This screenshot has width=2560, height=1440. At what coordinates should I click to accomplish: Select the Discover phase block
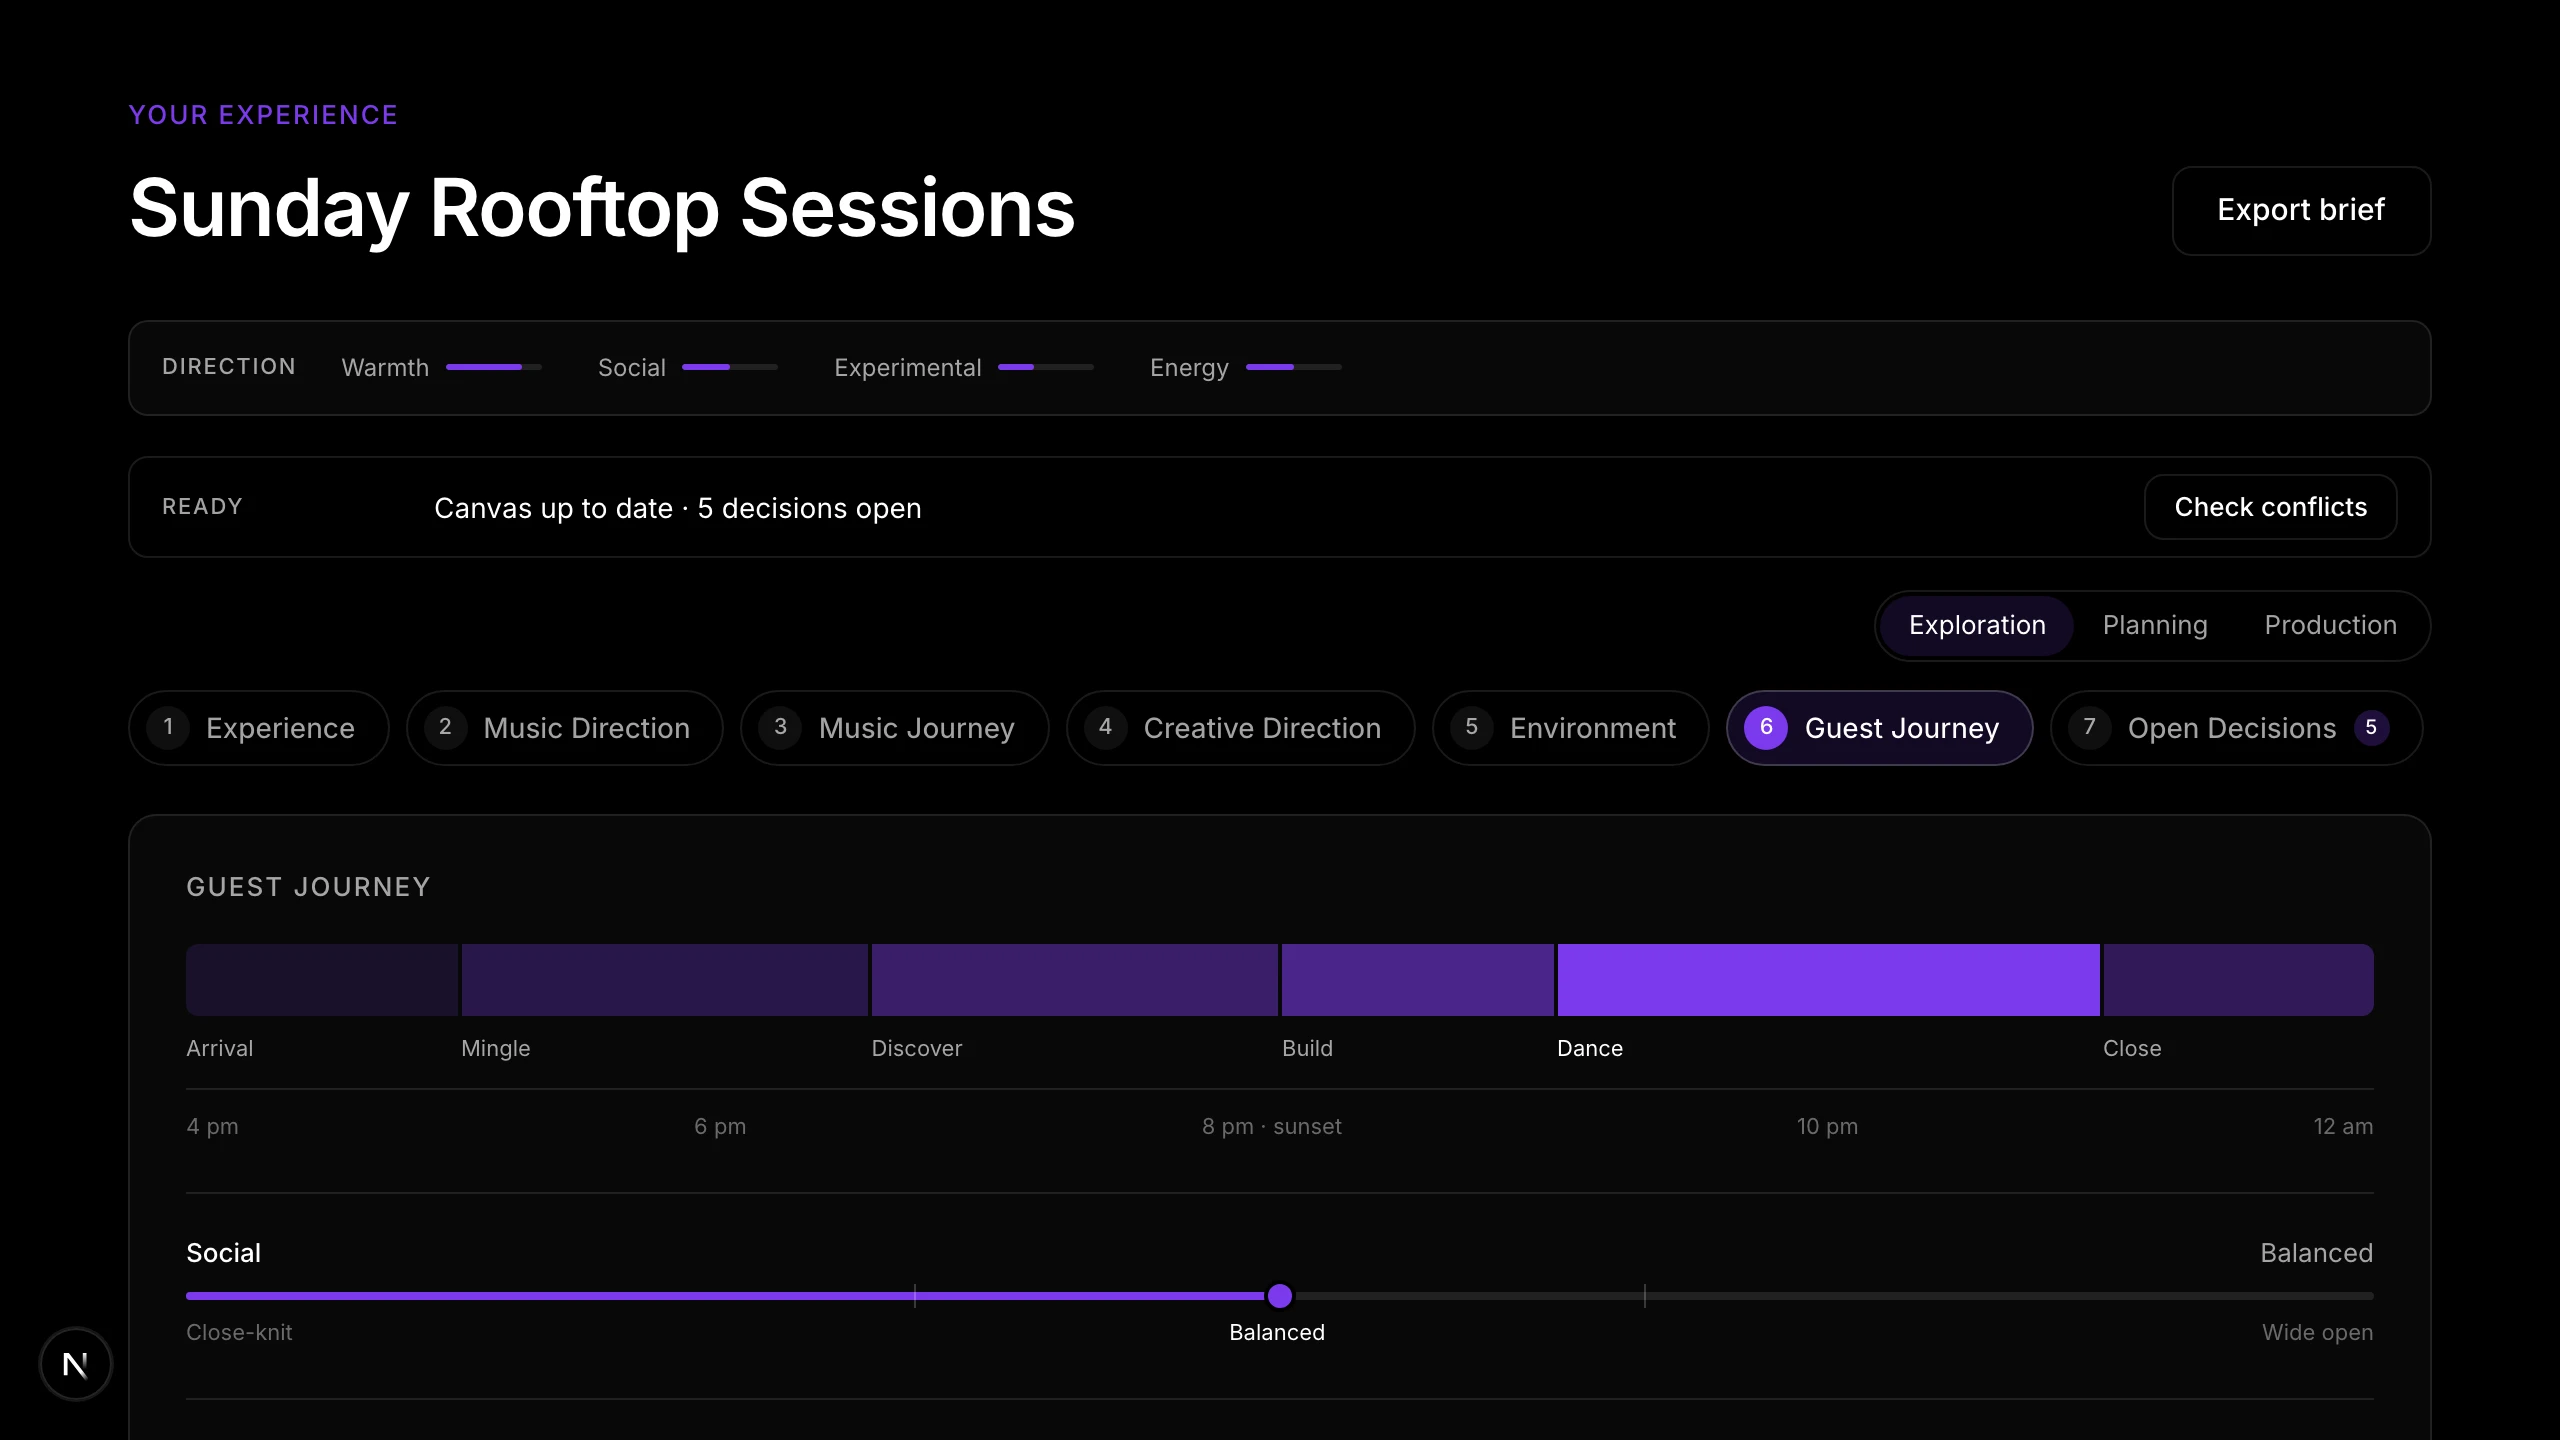1075,980
